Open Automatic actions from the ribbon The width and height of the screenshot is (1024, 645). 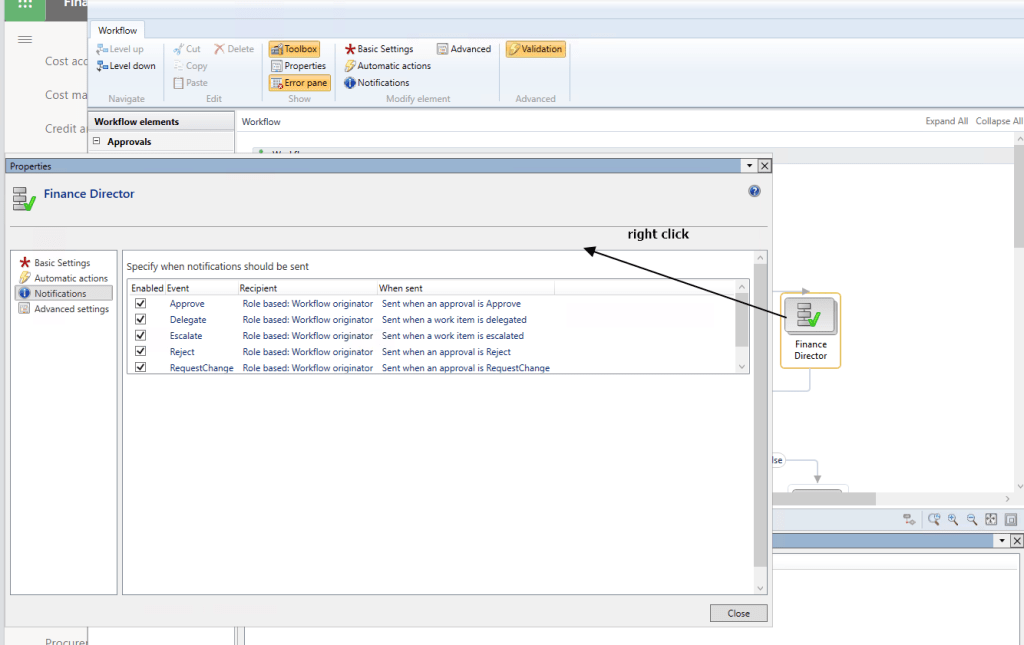388,66
